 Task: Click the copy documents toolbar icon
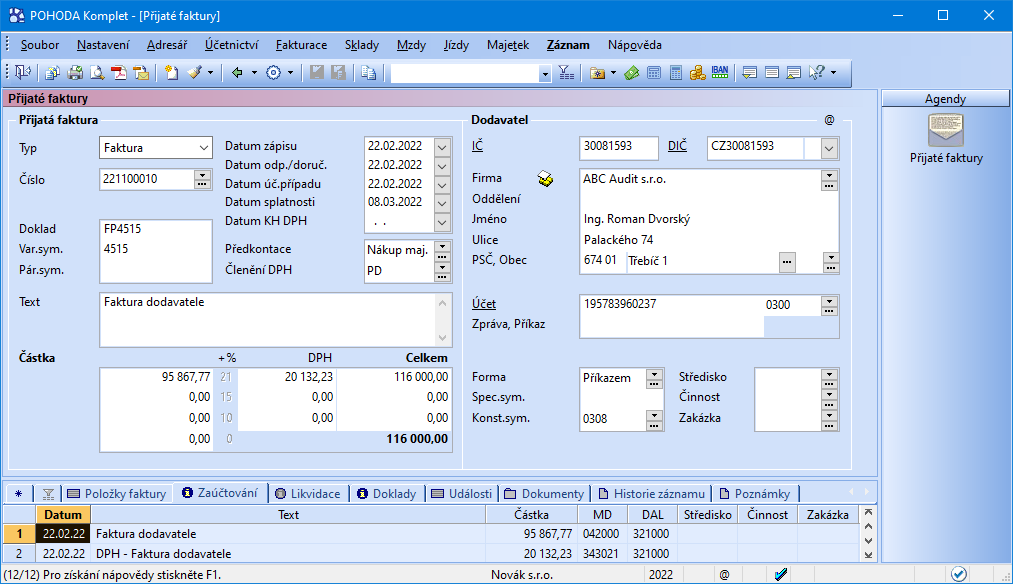tap(52, 73)
